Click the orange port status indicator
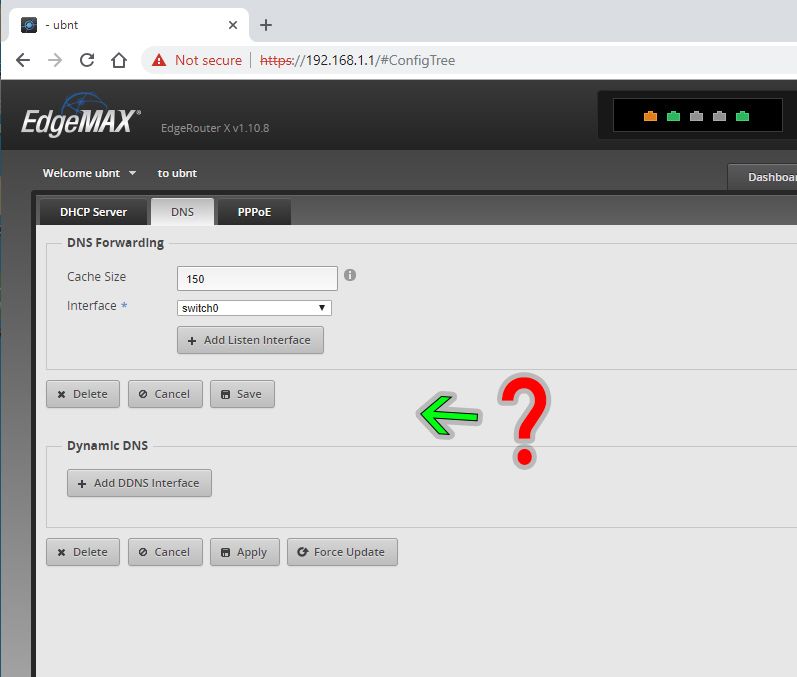 (650, 116)
